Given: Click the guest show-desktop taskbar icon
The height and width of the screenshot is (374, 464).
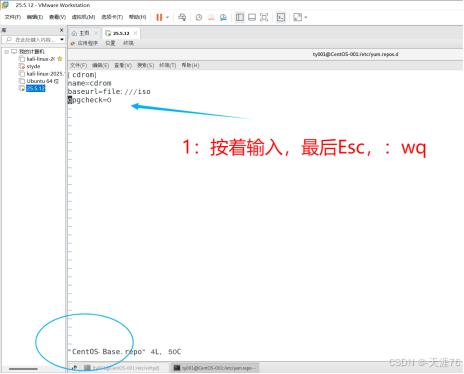Looking at the screenshot, I should click(x=75, y=367).
